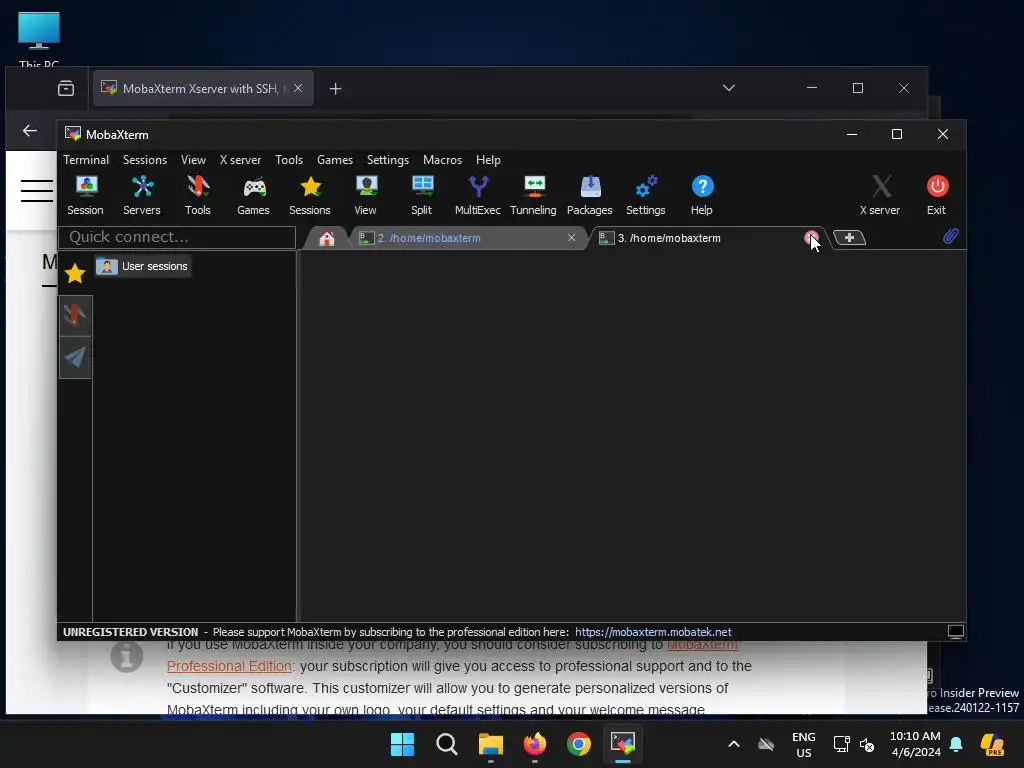Click the terminal output area
Screen dimensions: 1024x768
pos(632,436)
